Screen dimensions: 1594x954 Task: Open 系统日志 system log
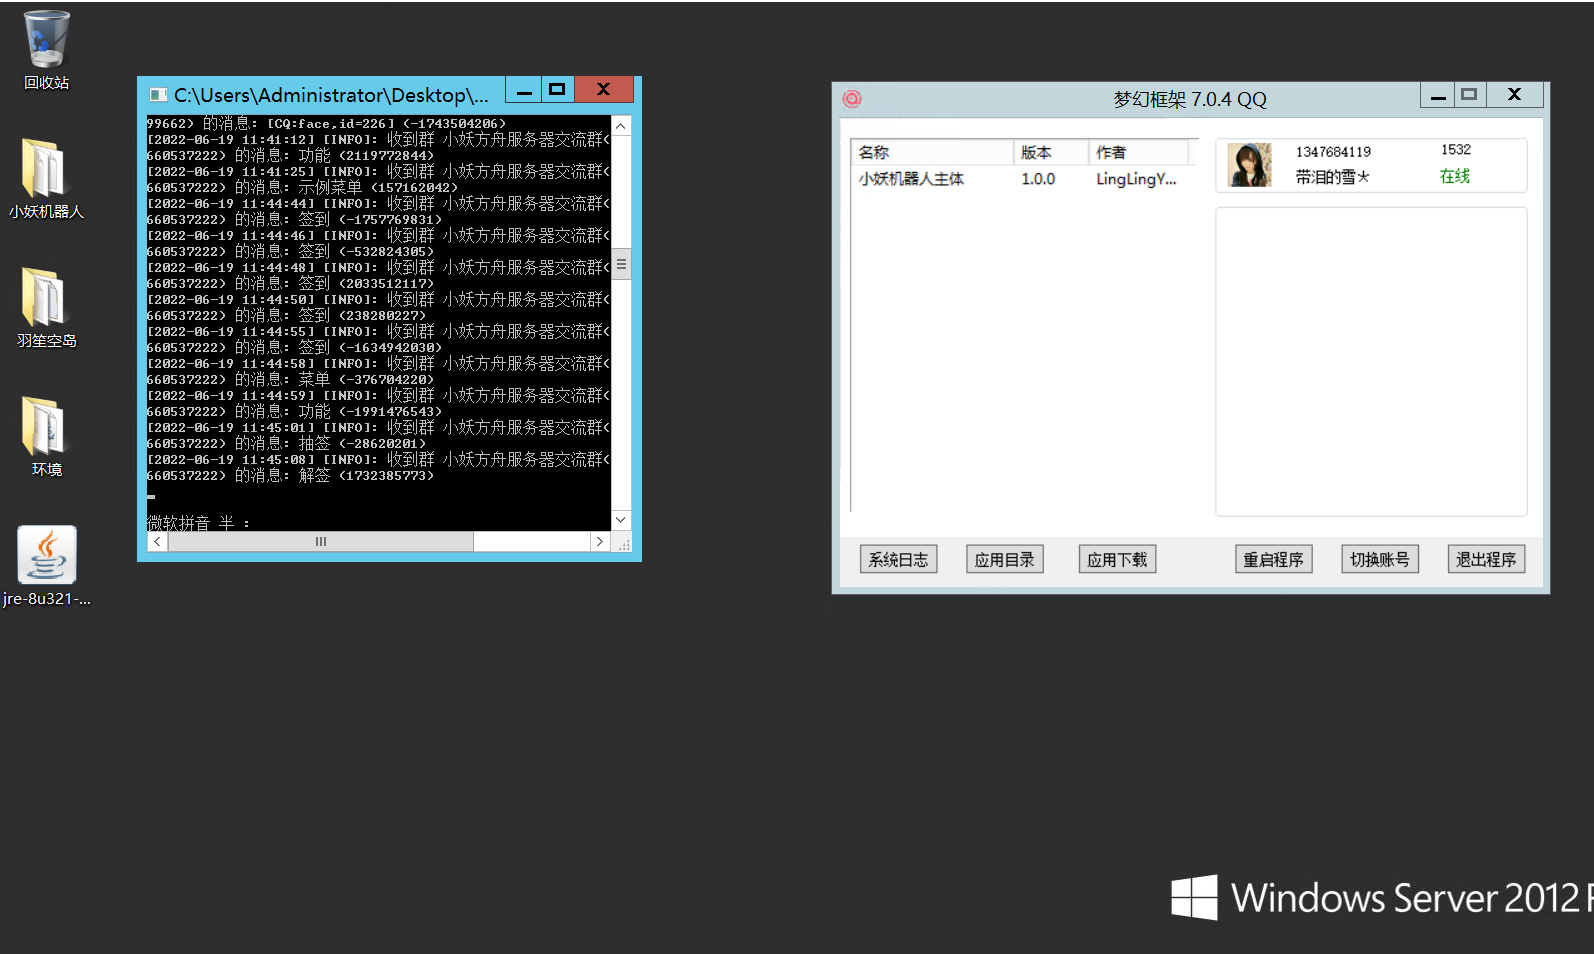pyautogui.click(x=898, y=560)
